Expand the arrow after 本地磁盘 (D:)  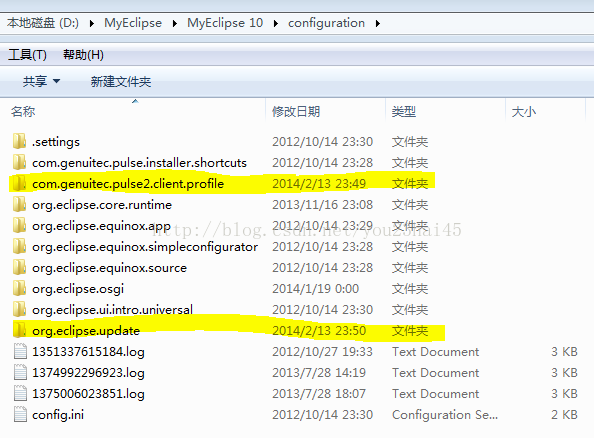92,23
